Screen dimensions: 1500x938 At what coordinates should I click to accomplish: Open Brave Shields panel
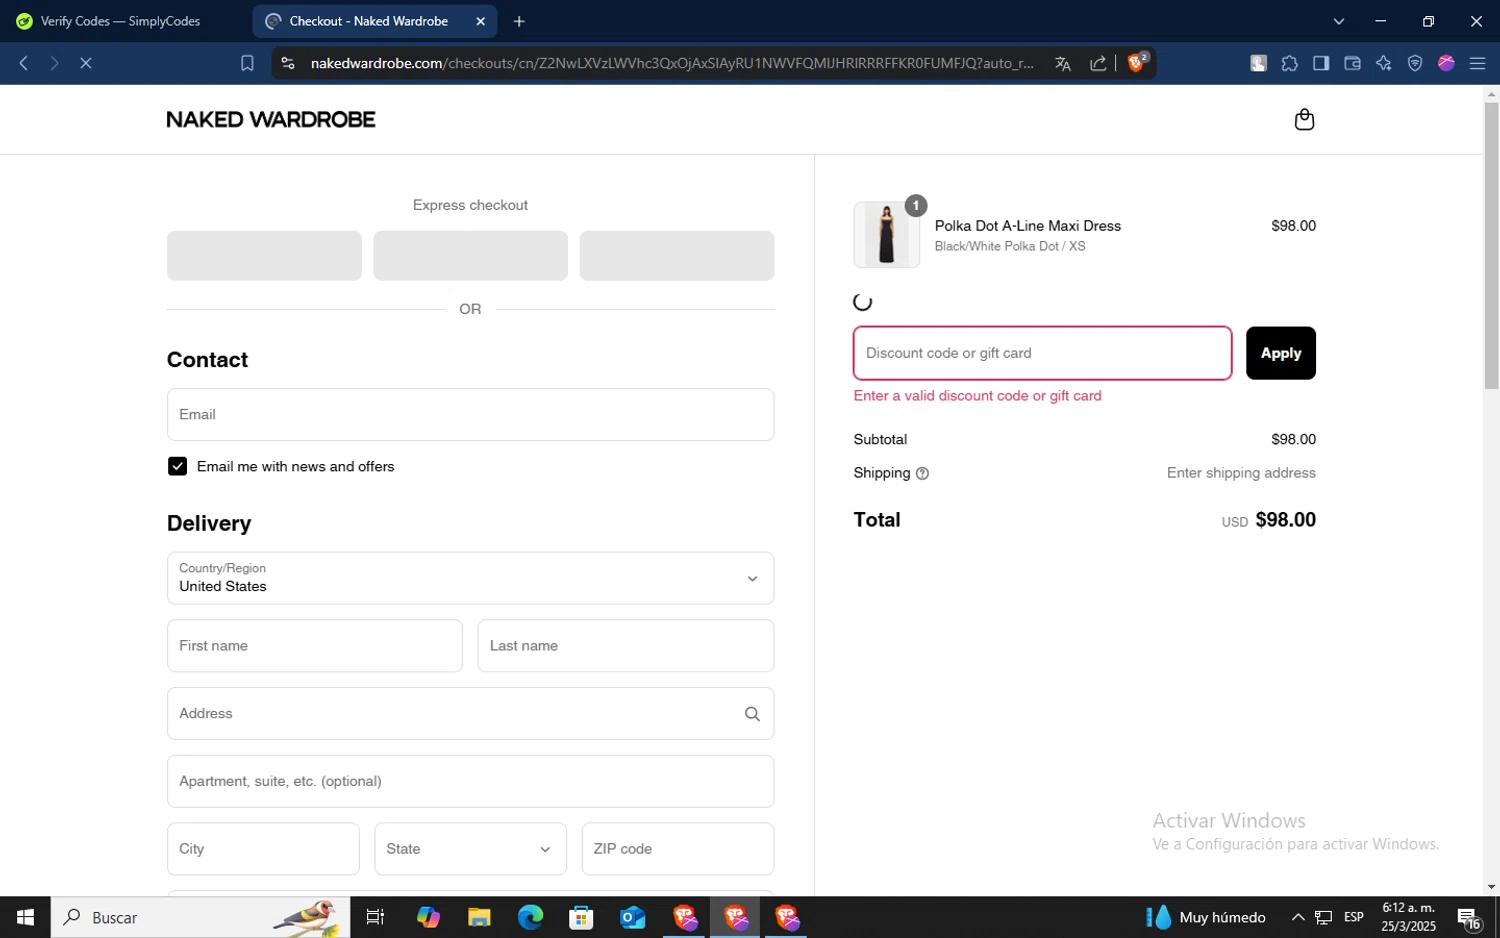(1137, 62)
